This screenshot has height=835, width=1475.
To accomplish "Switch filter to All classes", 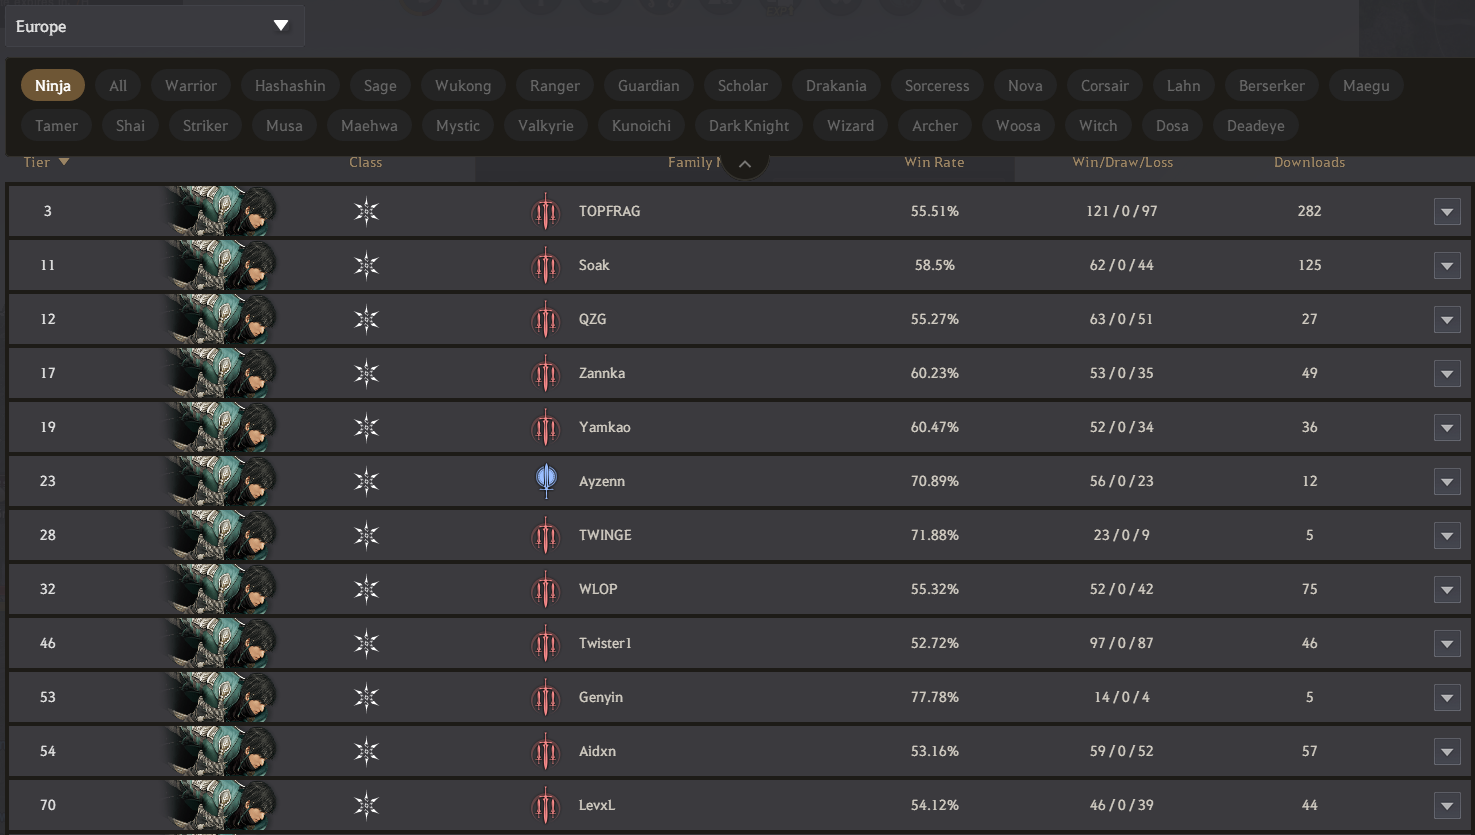I will pos(118,86).
